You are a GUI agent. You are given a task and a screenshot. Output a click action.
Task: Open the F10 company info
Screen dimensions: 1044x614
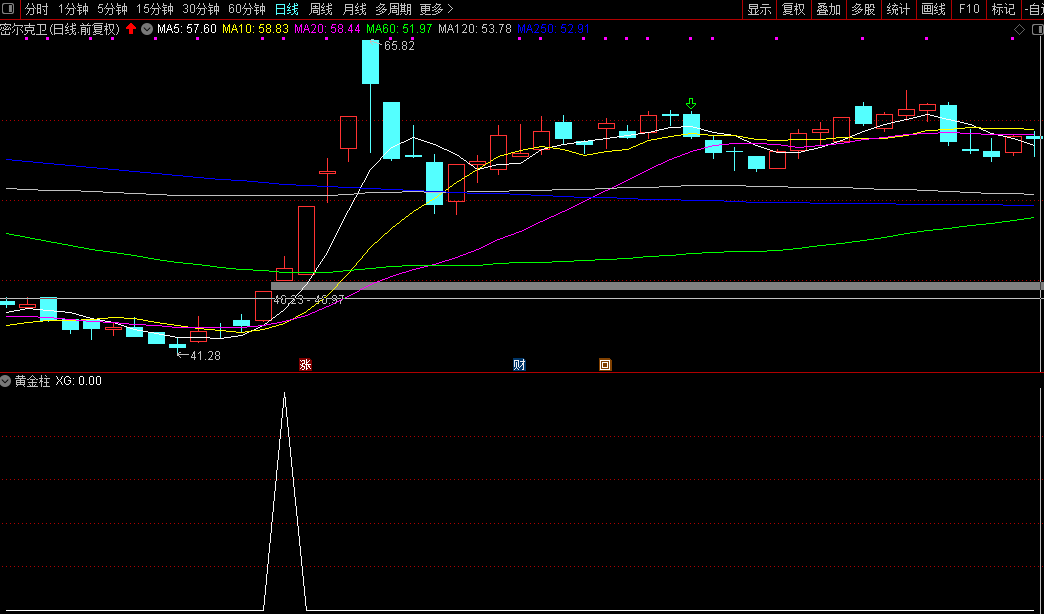tap(969, 9)
